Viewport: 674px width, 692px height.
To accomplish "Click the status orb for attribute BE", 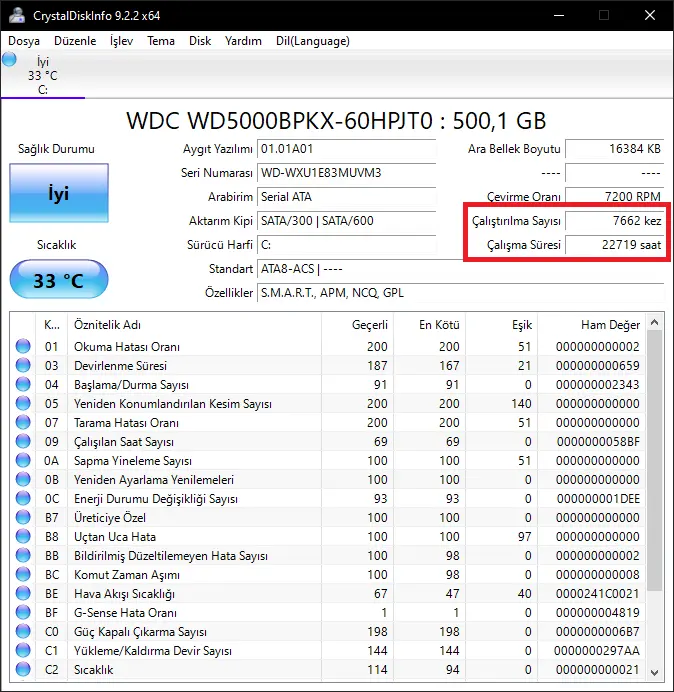I will [x=23, y=593].
